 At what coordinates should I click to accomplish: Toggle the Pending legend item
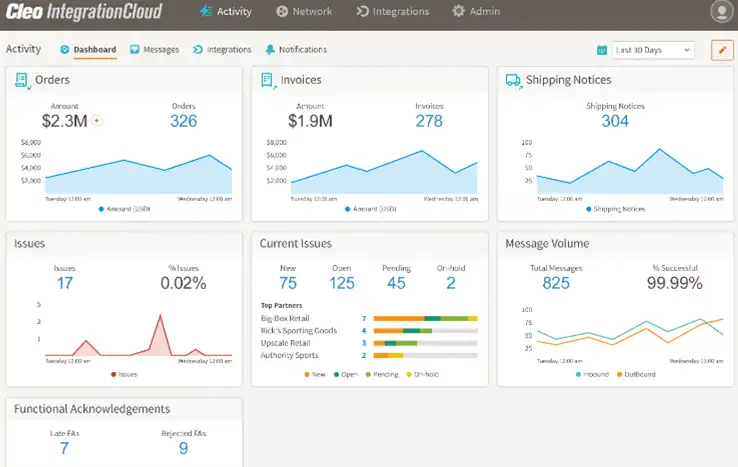click(x=382, y=374)
